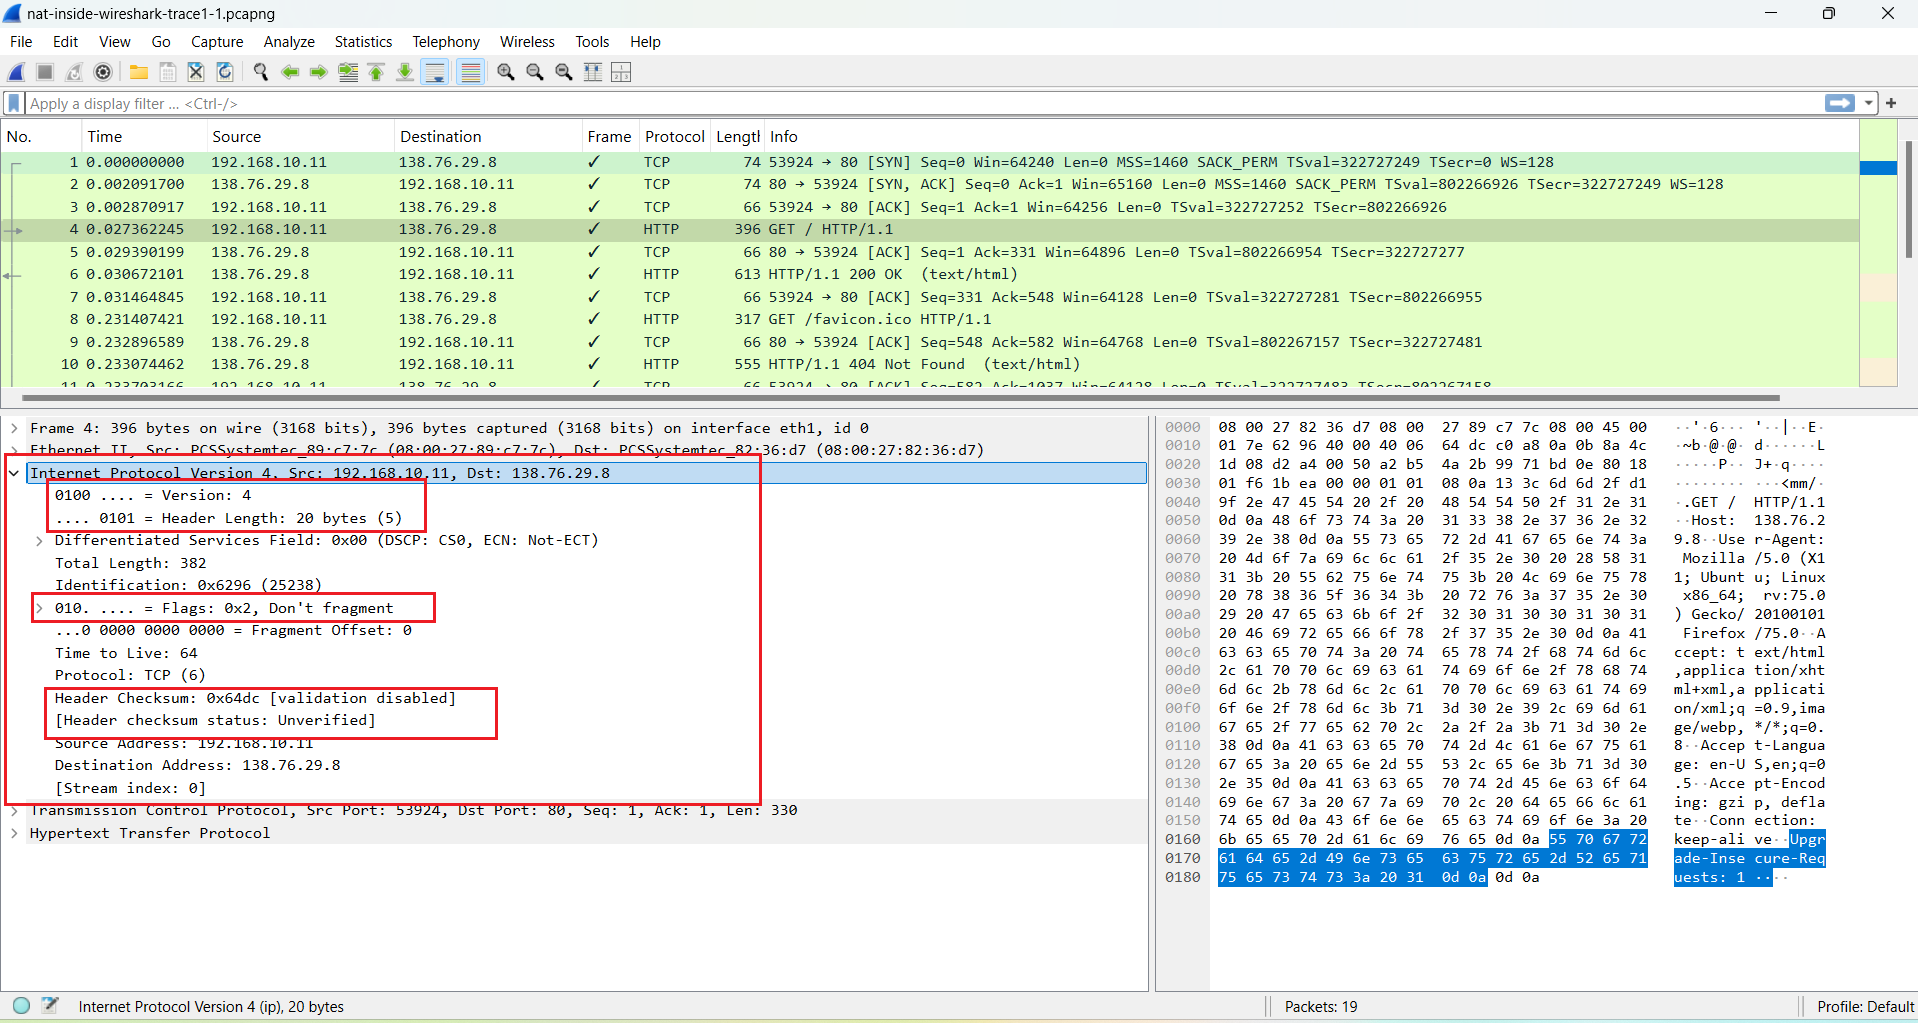
Task: Open the Statistics menu
Action: [x=363, y=42]
